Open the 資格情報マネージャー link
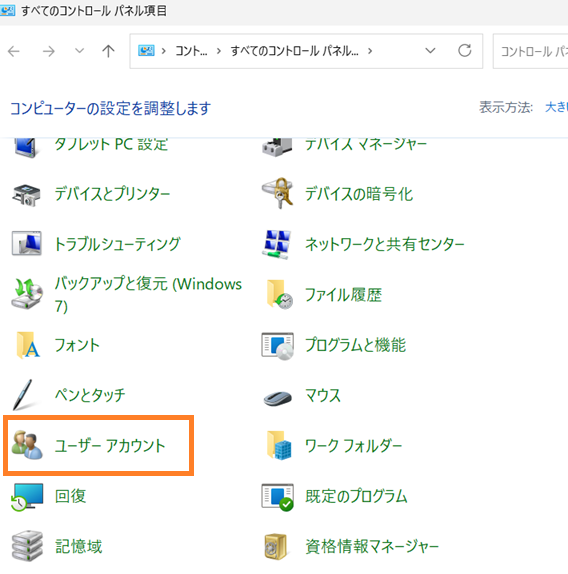The height and width of the screenshot is (574, 568). point(372,546)
